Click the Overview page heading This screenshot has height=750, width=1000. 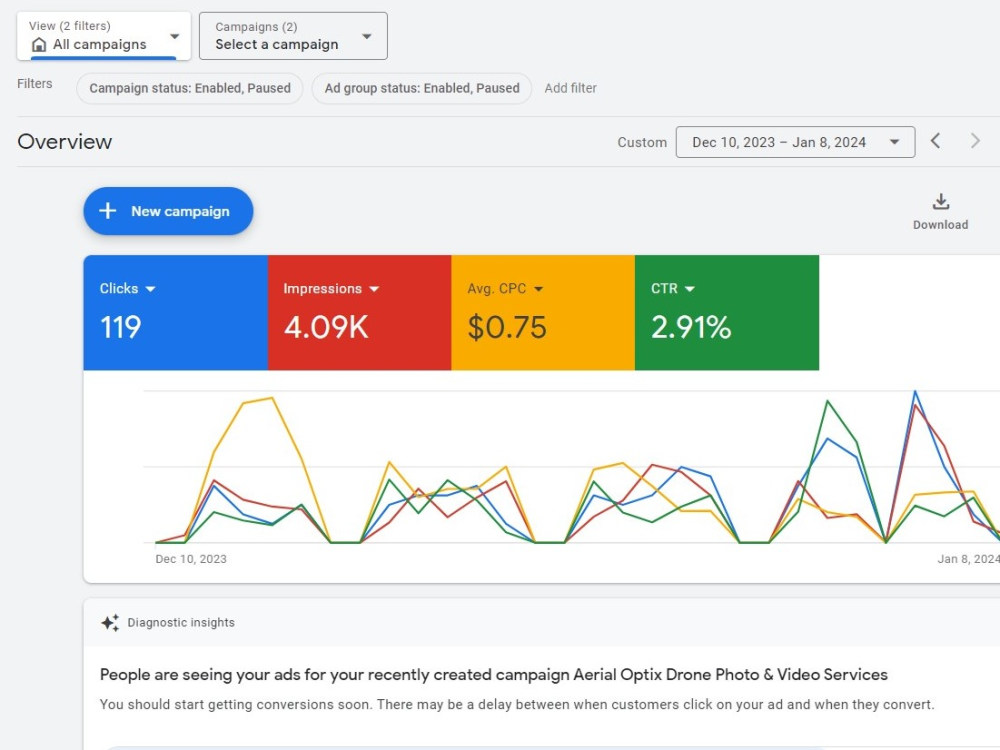click(64, 142)
